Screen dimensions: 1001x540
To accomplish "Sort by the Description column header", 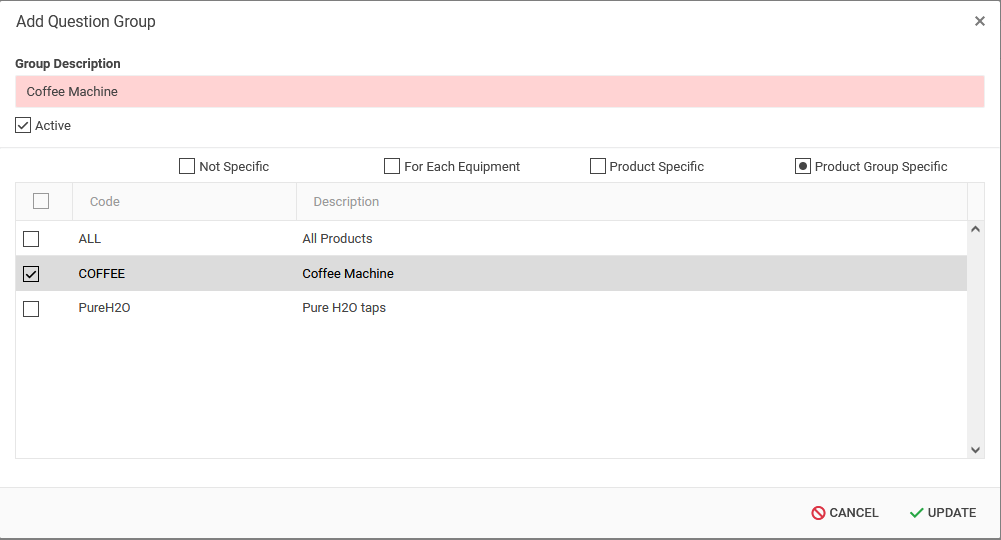I will pyautogui.click(x=346, y=202).
